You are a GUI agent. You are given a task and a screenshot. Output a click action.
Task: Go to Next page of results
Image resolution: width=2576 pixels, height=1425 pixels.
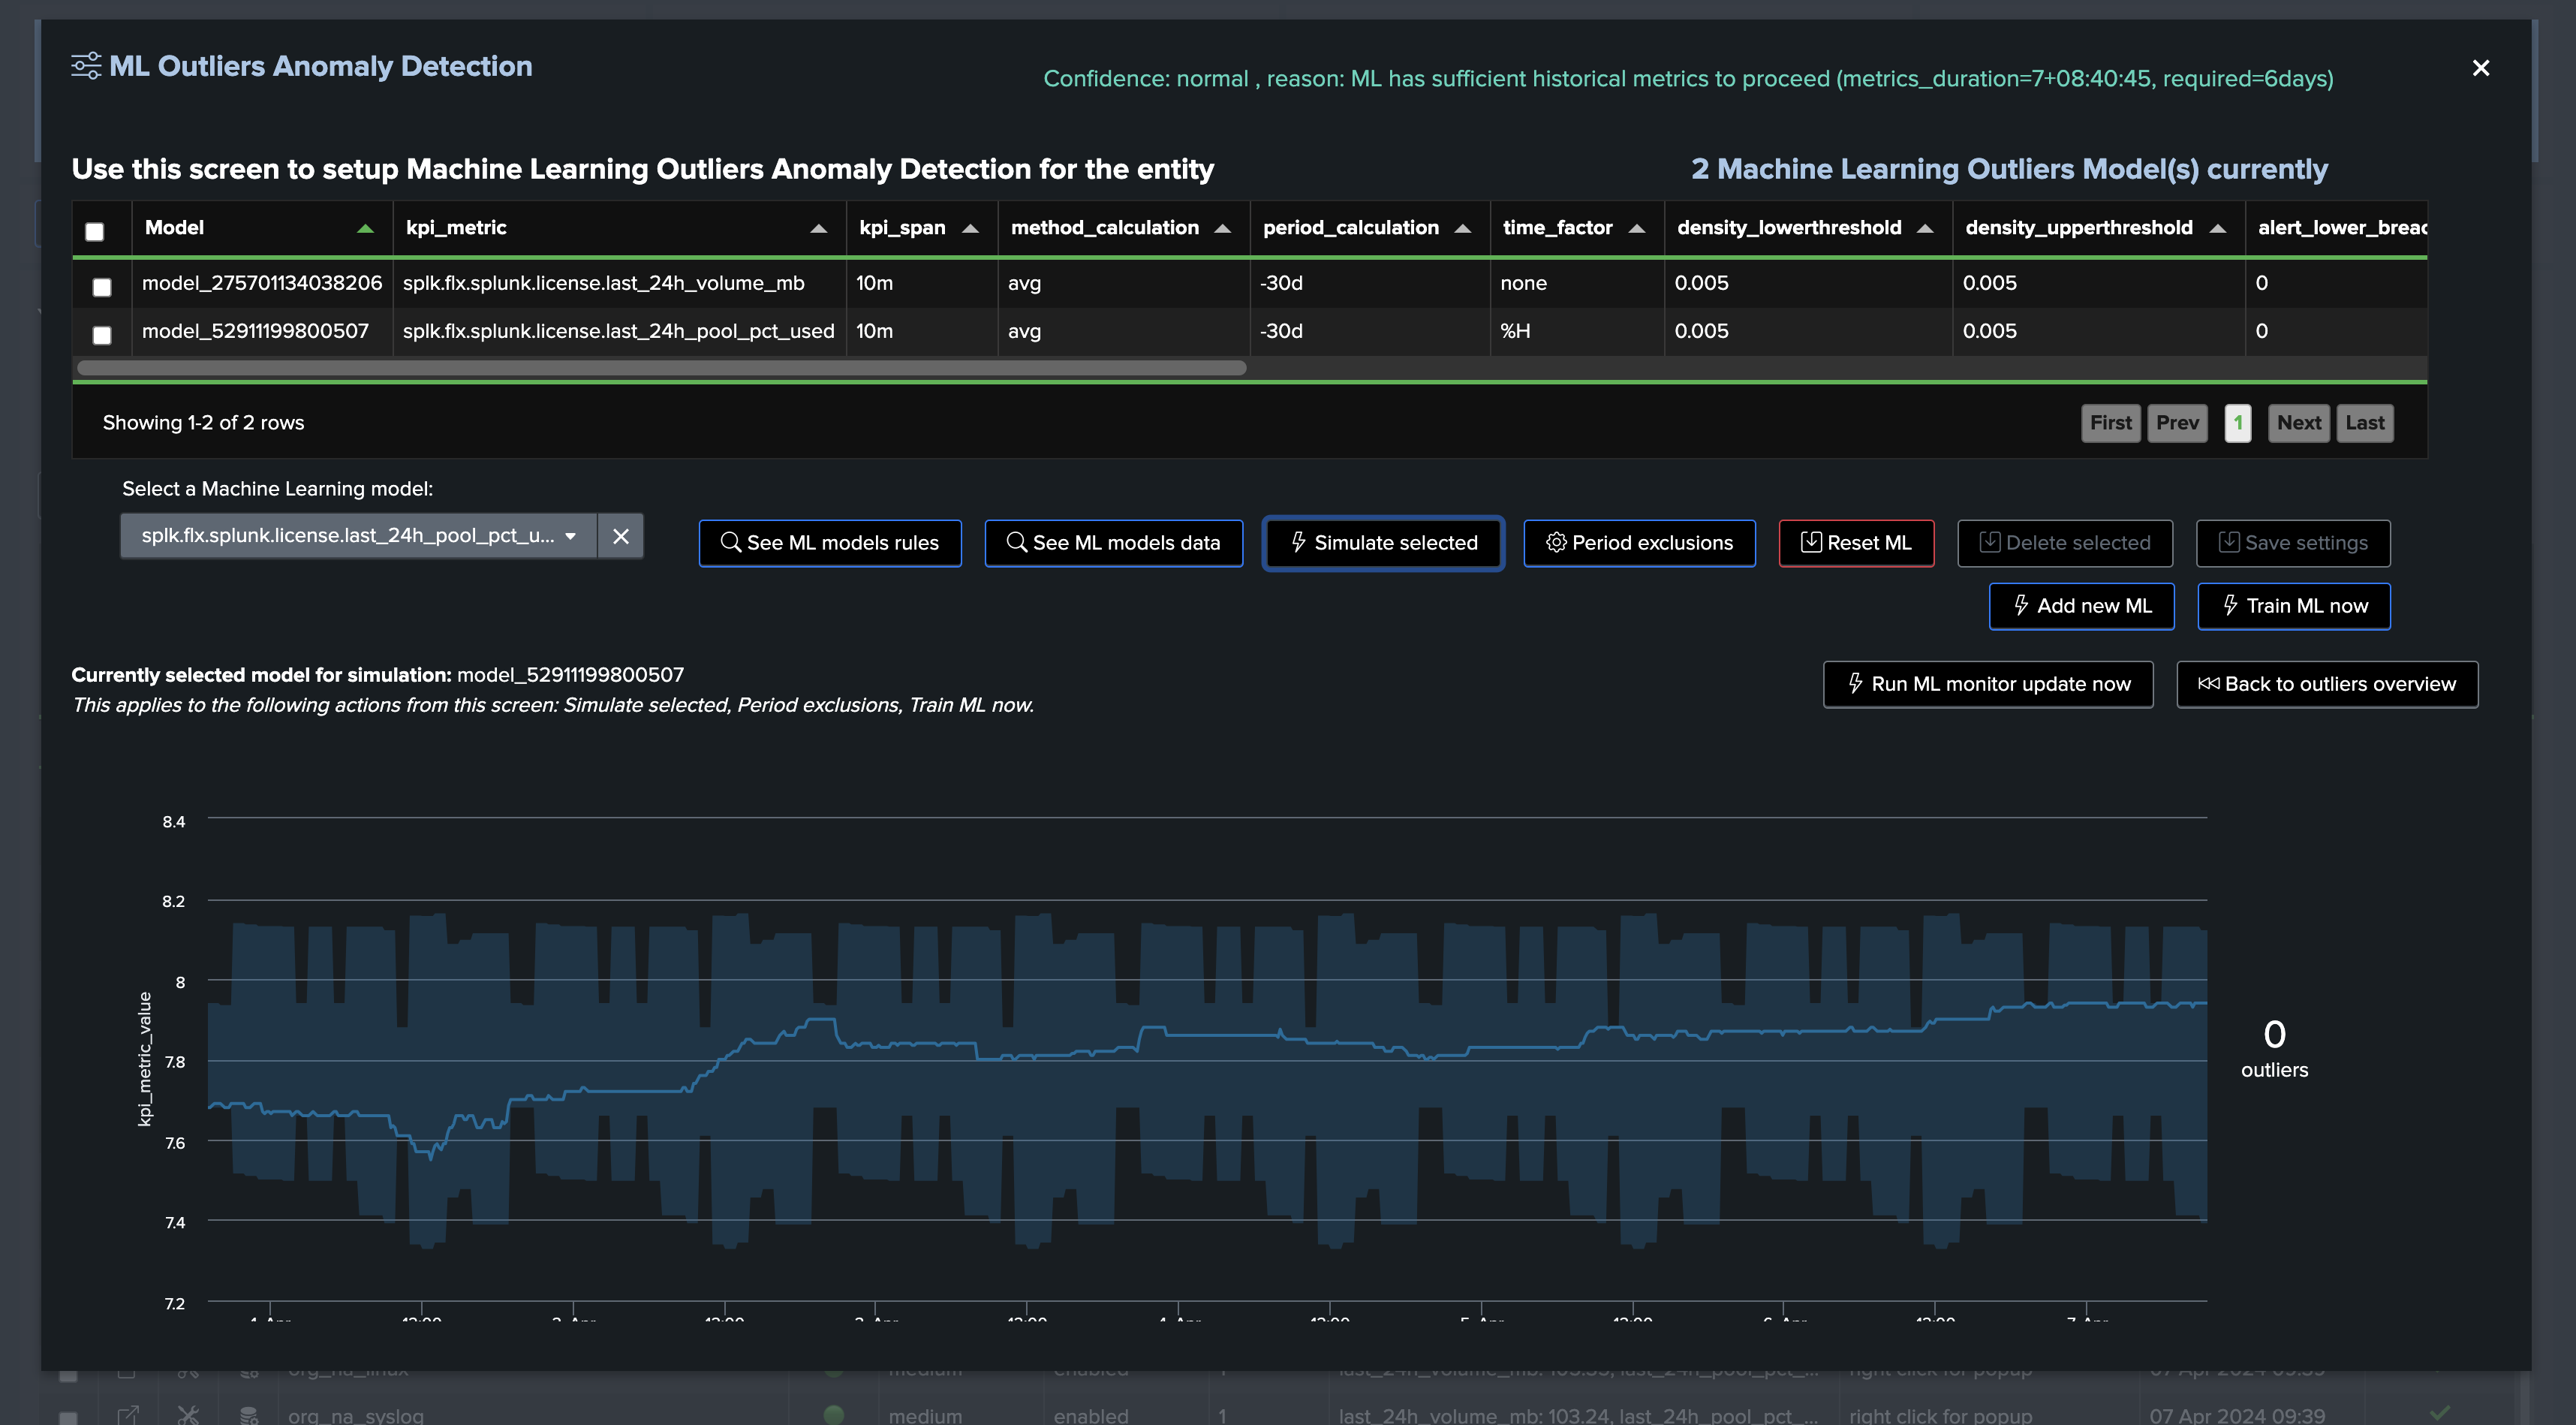pos(2298,422)
